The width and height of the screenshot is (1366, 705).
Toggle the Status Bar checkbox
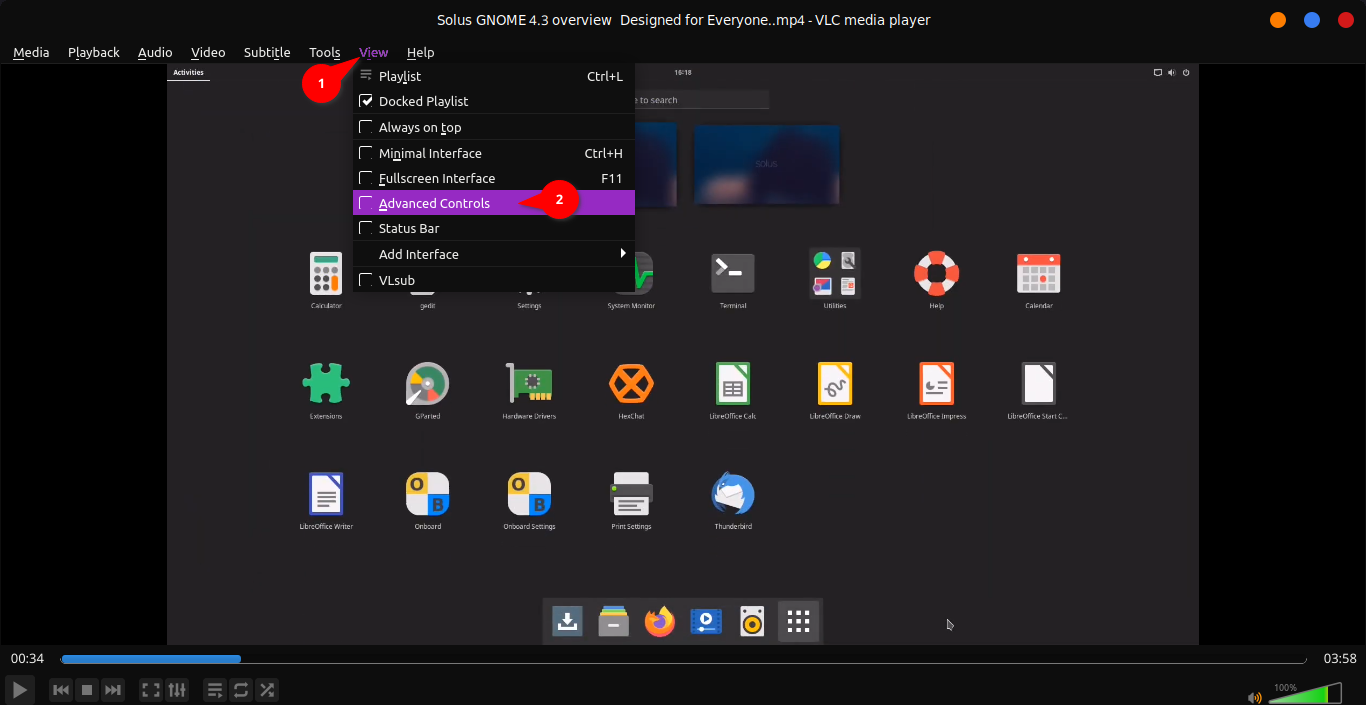click(366, 228)
